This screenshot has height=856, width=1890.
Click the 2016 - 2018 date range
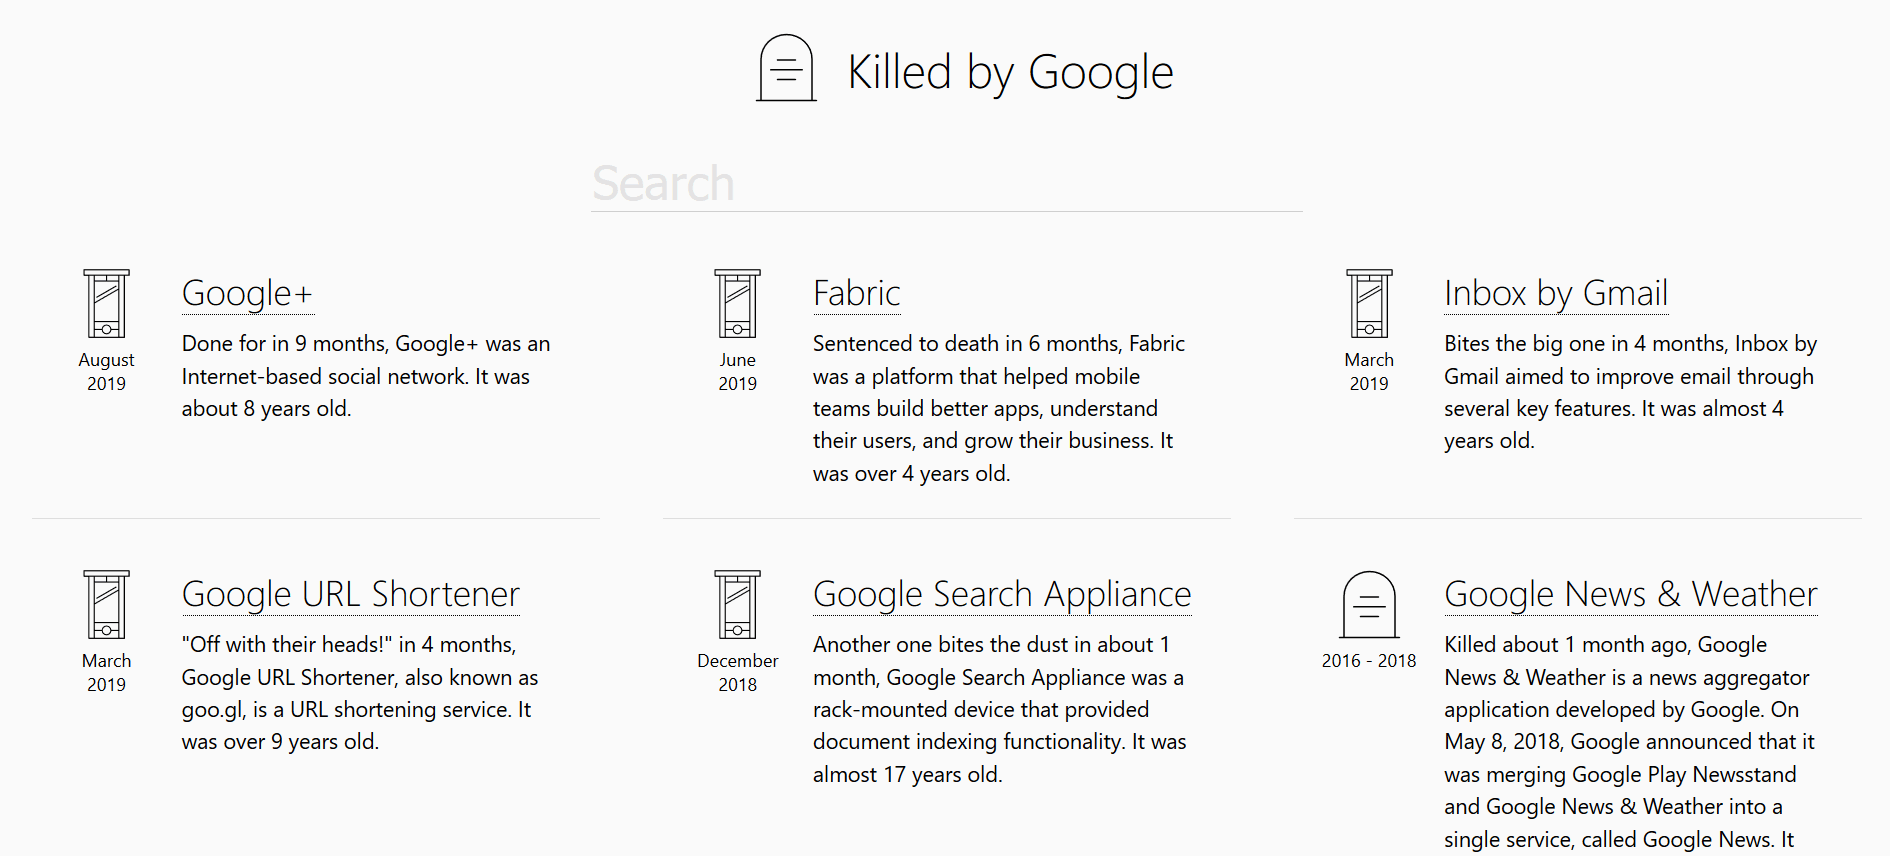coord(1369,661)
